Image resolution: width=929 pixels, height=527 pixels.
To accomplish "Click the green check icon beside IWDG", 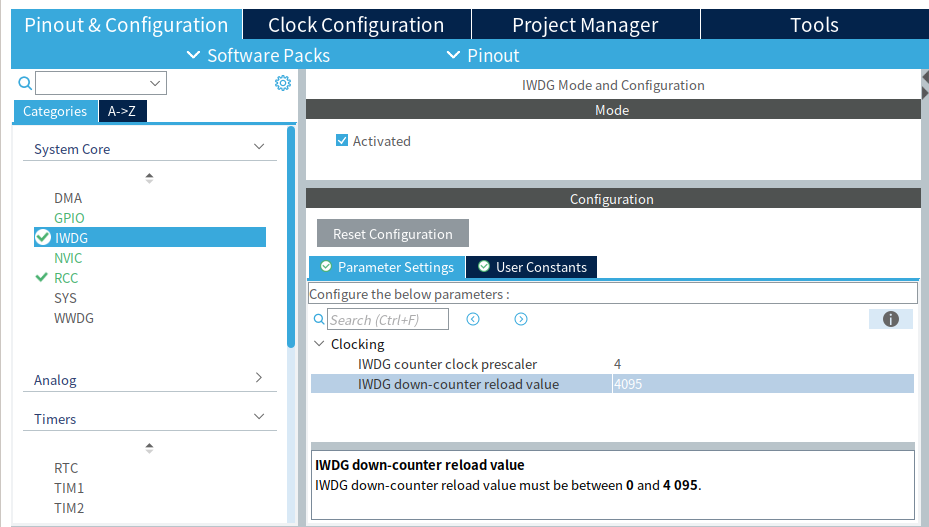I will click(x=42, y=237).
